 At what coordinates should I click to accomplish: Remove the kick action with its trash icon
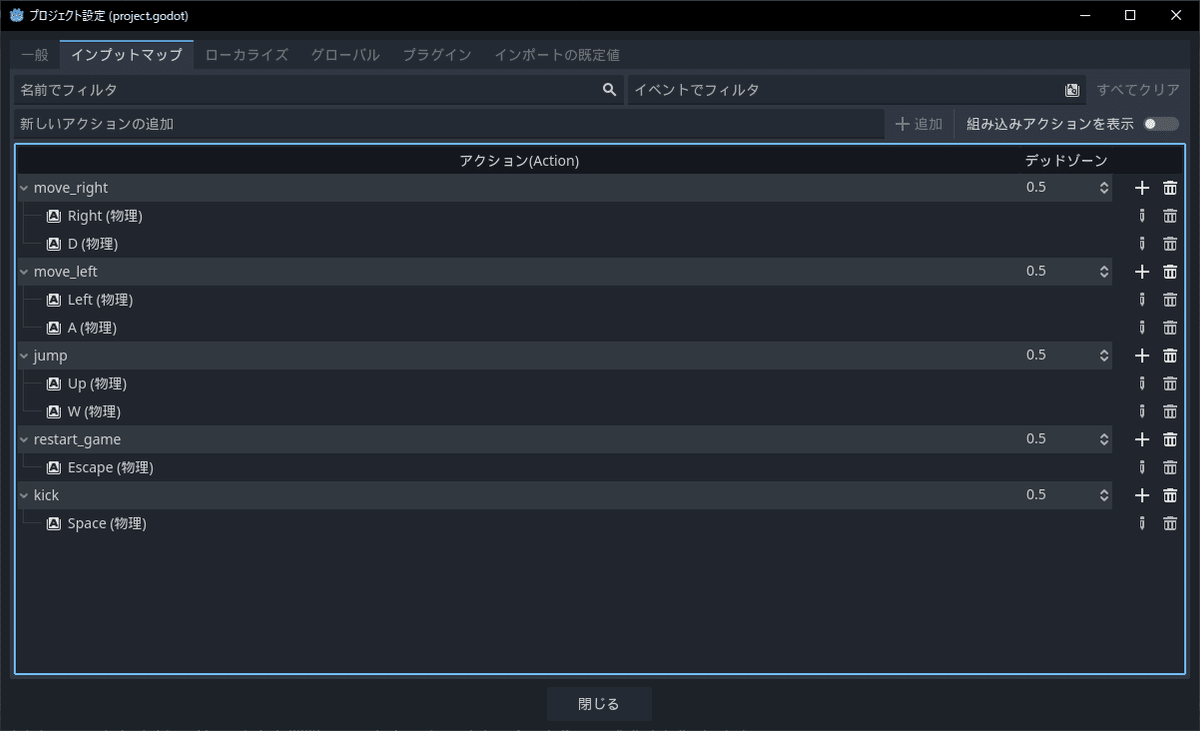[1170, 495]
